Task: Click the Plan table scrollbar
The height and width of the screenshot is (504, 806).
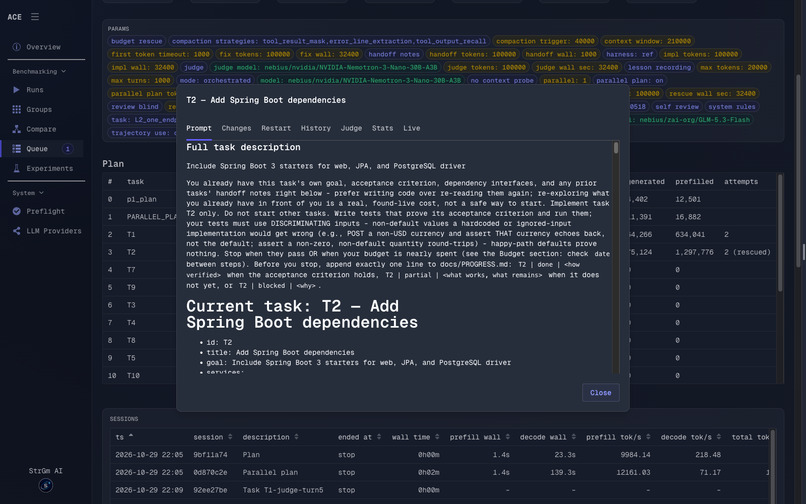Action: click(x=780, y=231)
